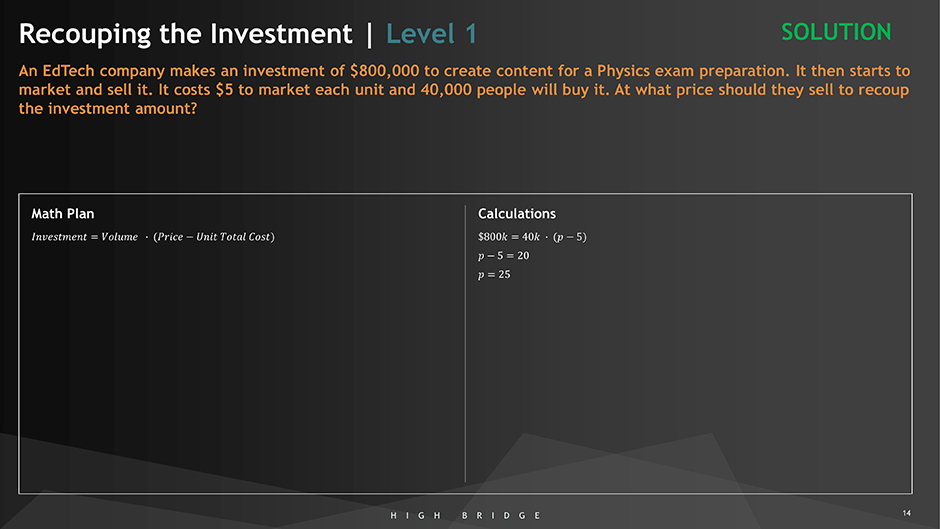This screenshot has height=529, width=940.
Task: Click "Price" inside the formula parentheses
Action: coord(171,237)
